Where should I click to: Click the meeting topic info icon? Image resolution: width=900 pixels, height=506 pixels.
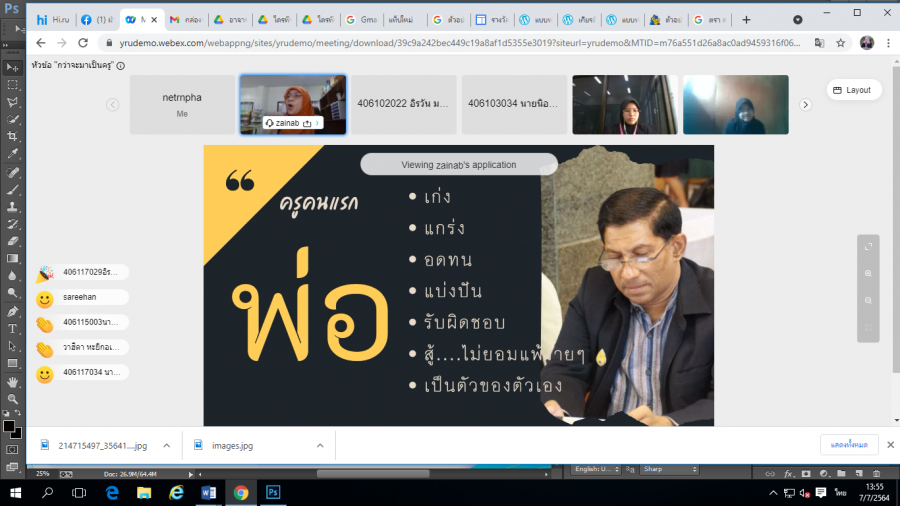click(x=121, y=65)
